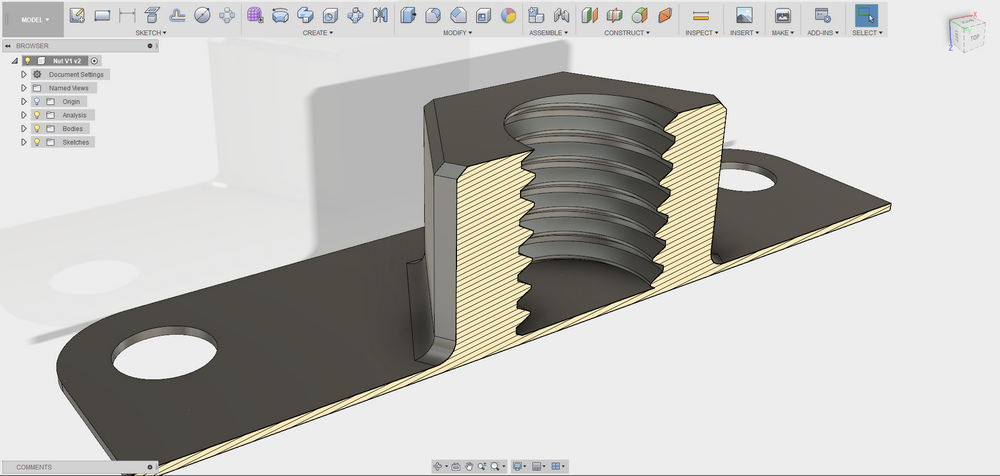The width and height of the screenshot is (1000, 476).
Task: Select the Offset sketch tool icon
Action: (177, 15)
